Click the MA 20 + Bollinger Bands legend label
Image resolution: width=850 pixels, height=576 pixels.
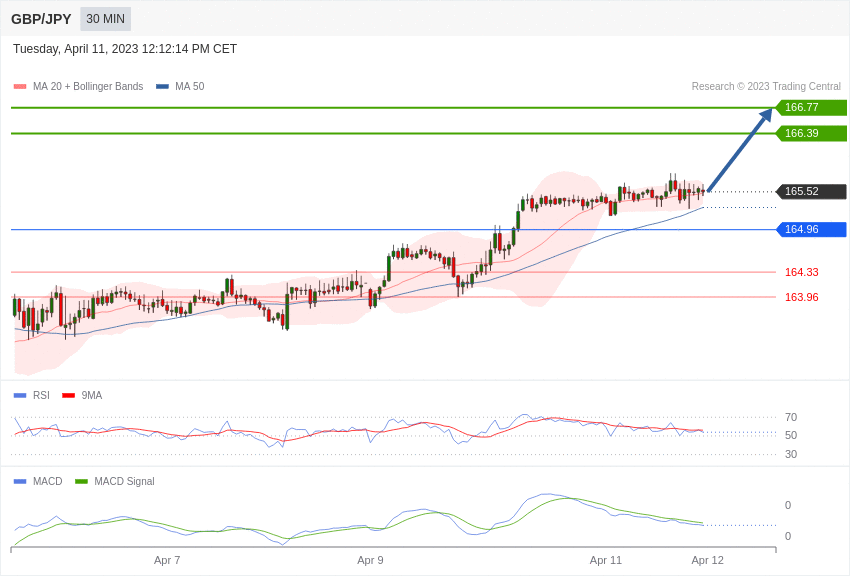click(88, 86)
